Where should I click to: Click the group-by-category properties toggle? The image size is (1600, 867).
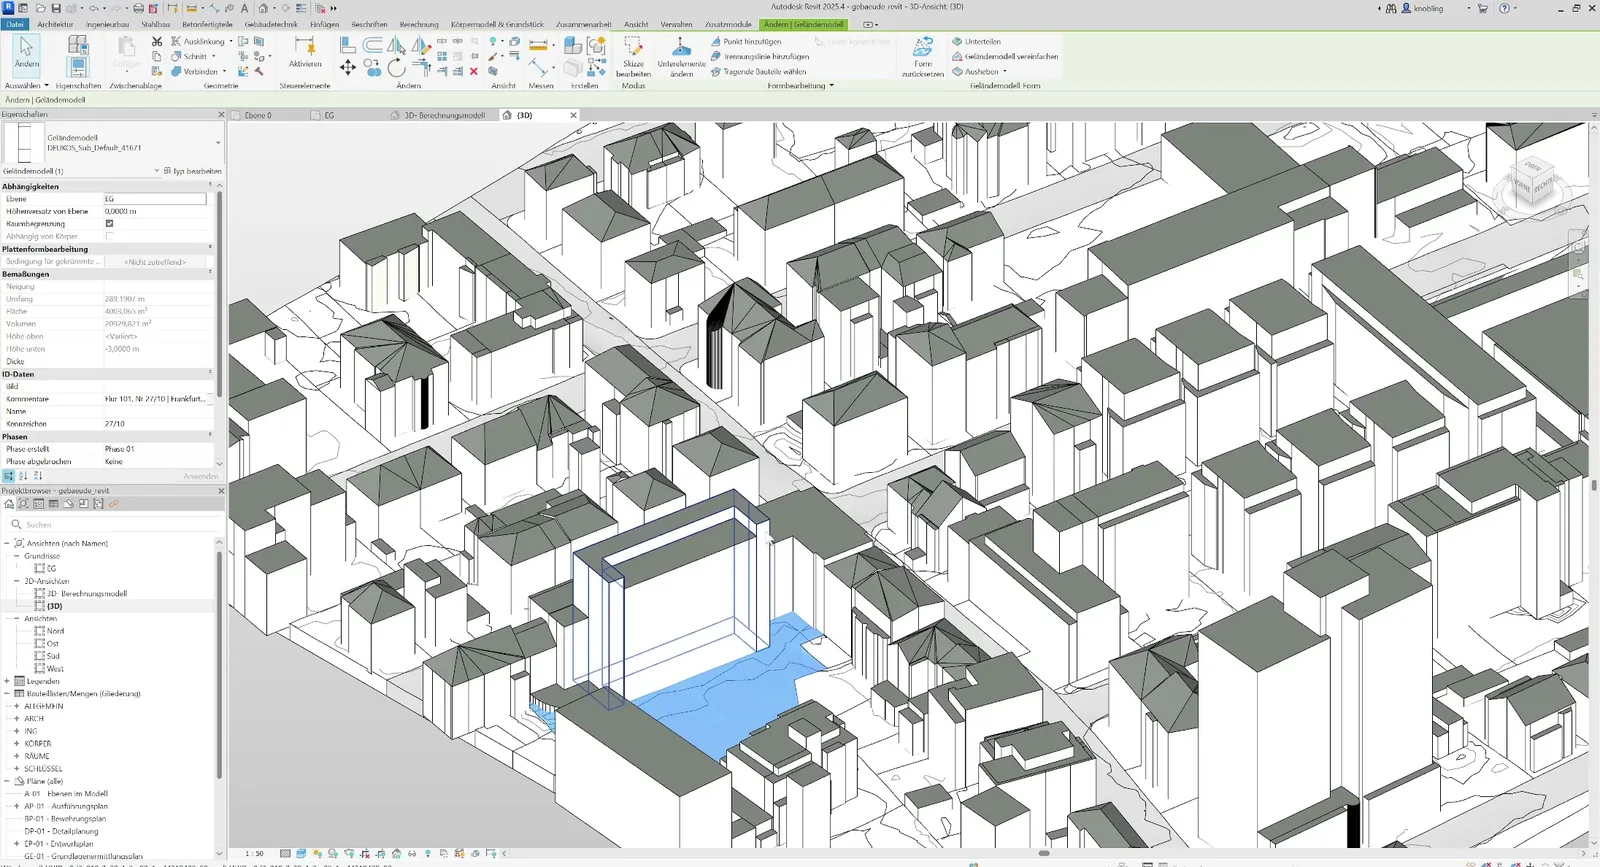coord(8,476)
